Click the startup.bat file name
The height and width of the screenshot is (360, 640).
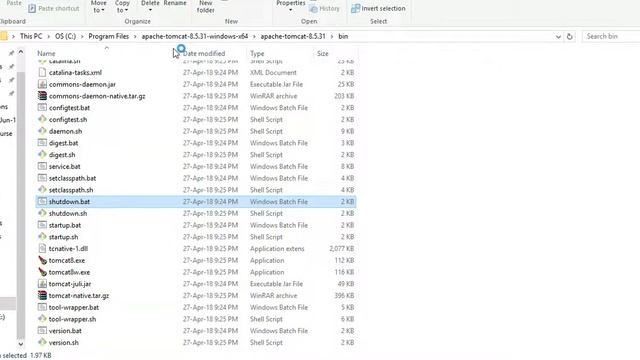65,225
